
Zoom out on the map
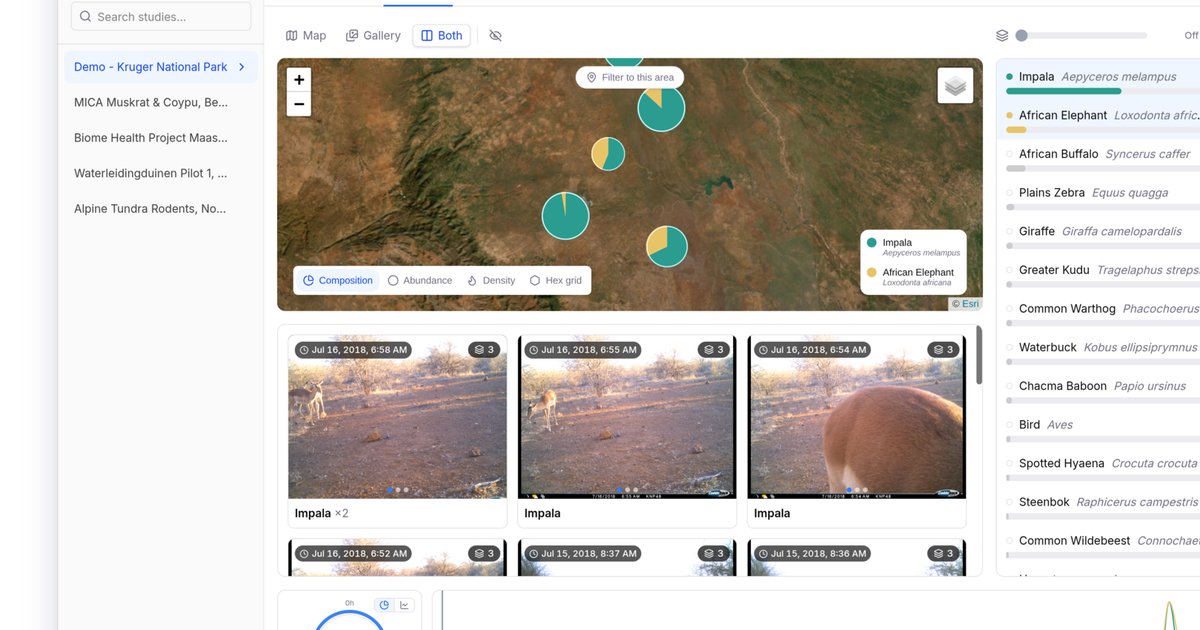[x=299, y=104]
